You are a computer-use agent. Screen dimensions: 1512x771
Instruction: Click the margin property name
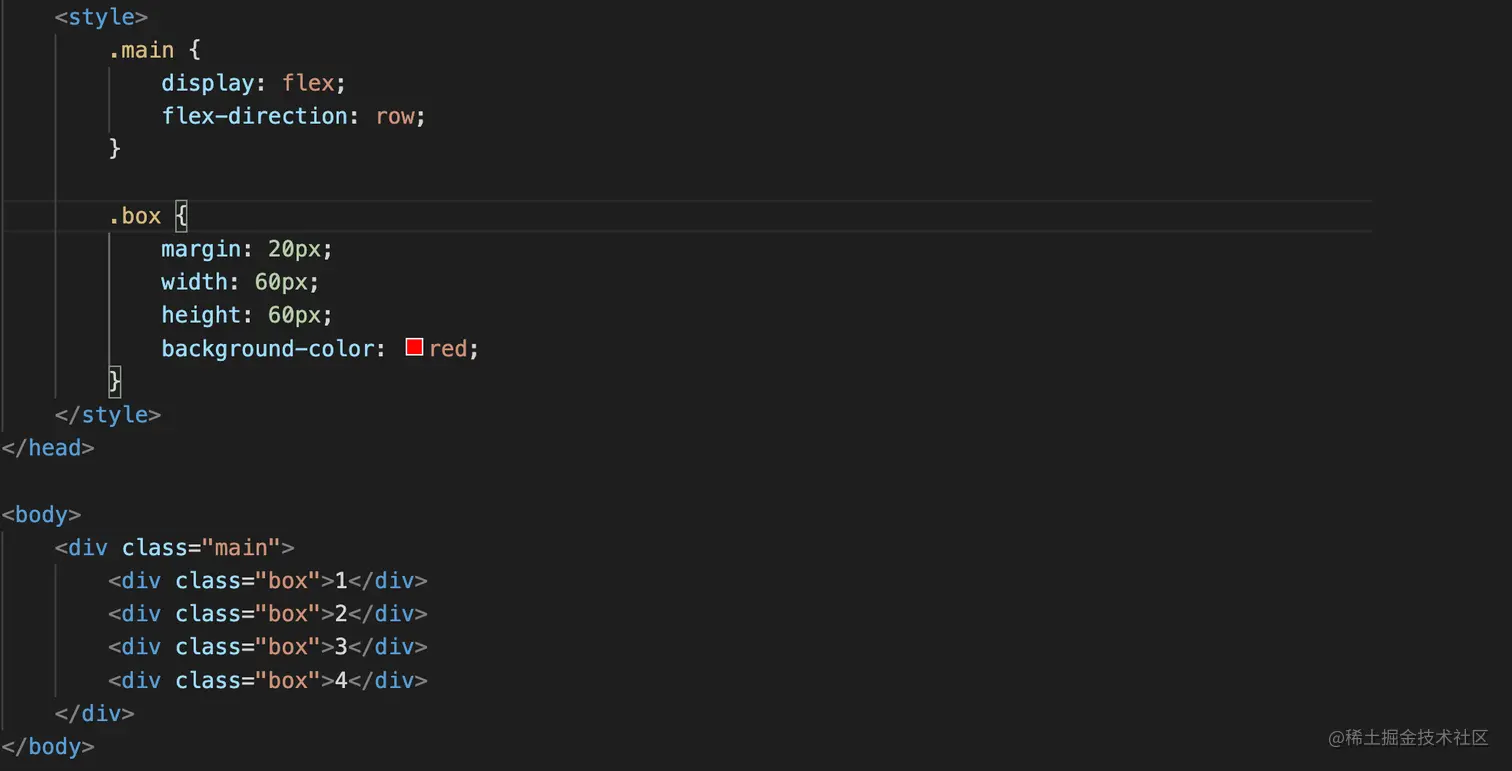201,249
